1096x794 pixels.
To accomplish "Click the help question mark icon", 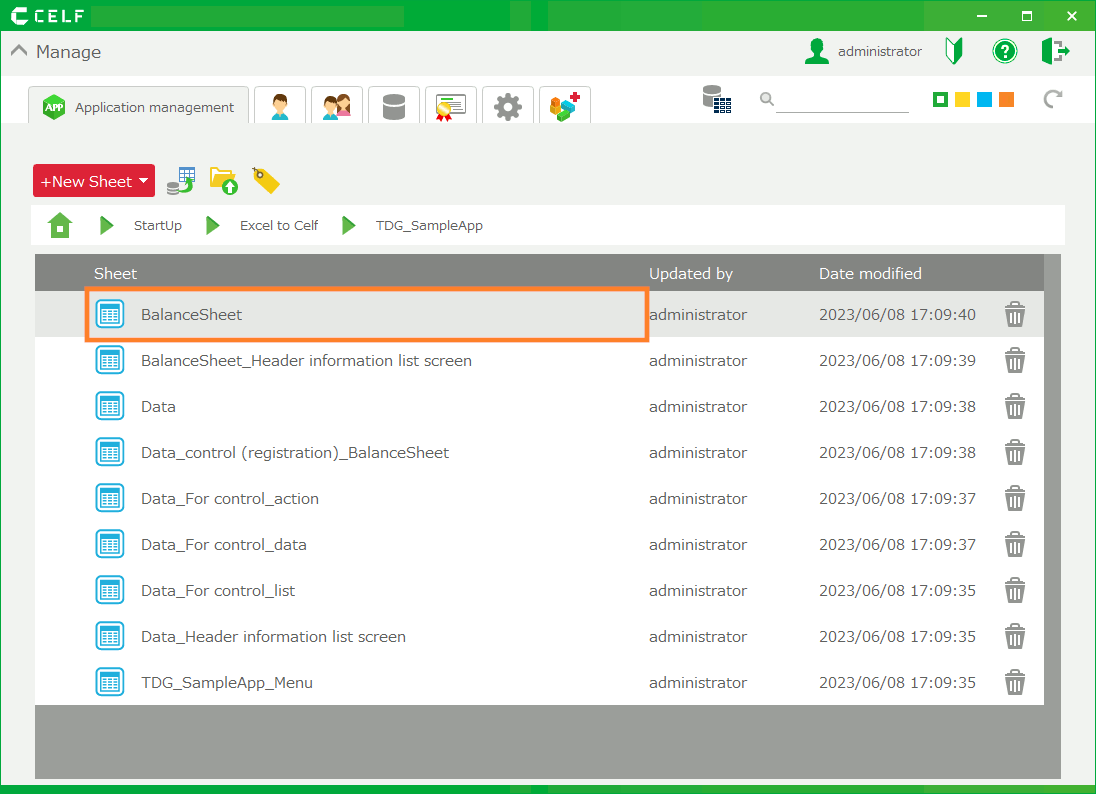I will (1004, 51).
